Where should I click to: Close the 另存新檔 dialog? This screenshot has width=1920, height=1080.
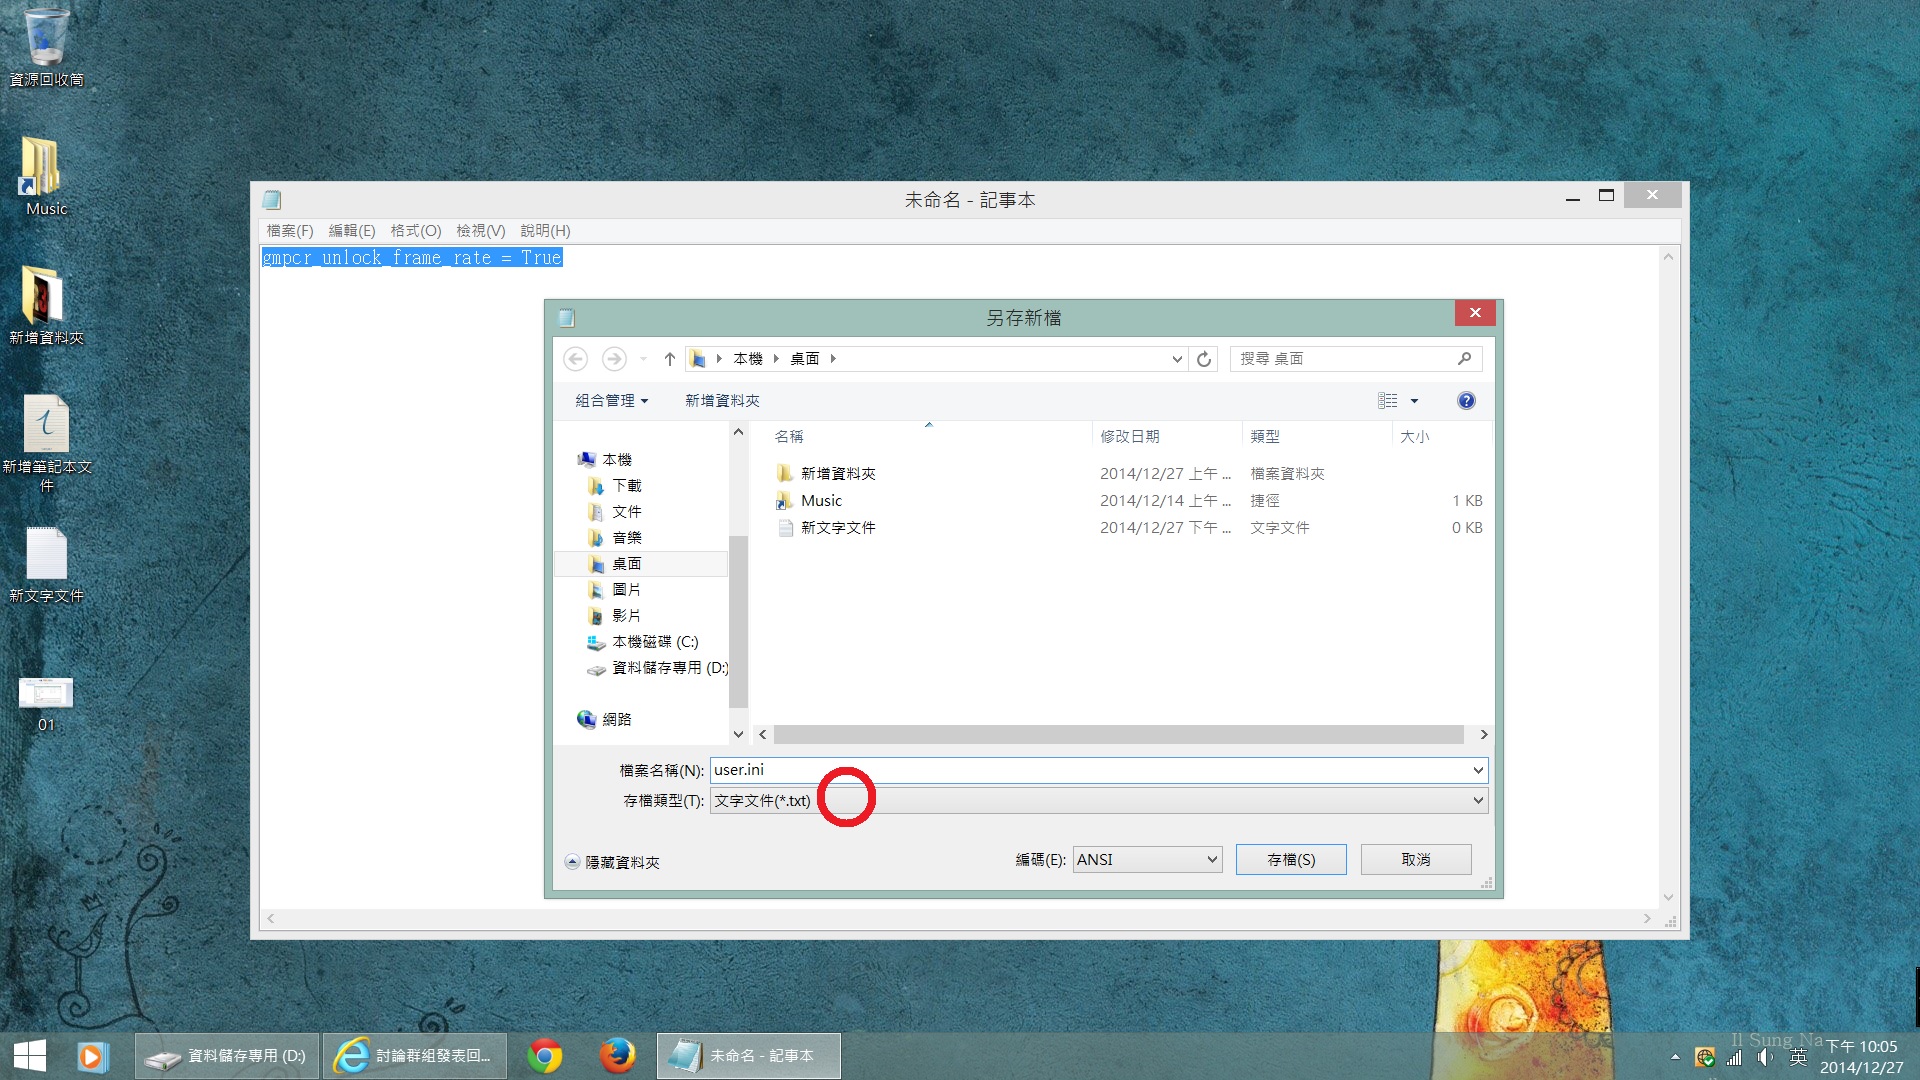(x=1475, y=313)
